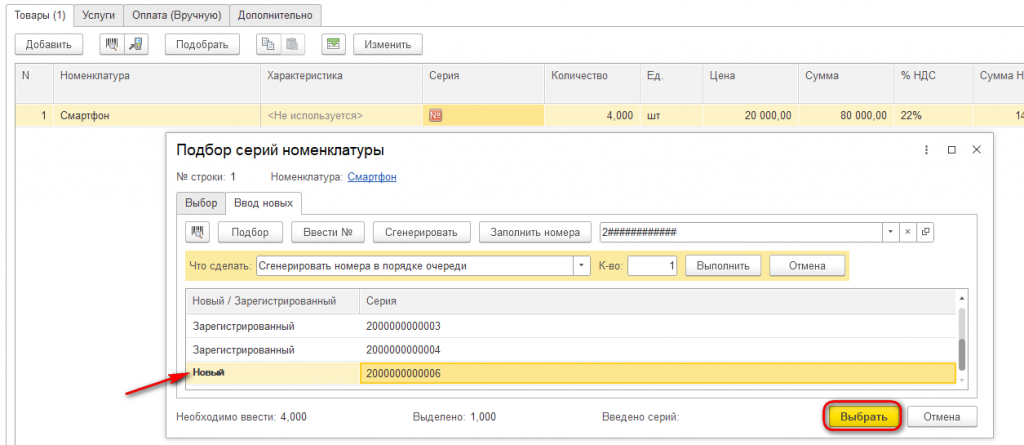Screen dimensions: 1024x445
Task: Select series 2000000000004 row
Action: coord(571,350)
